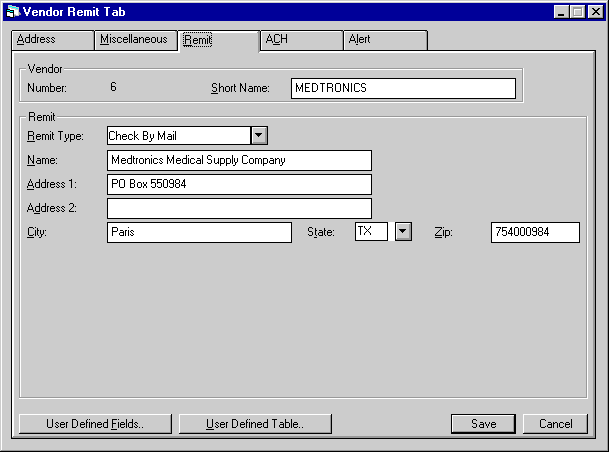Screen dimensions: 609x452
Task: Click the Short Name field containing MEDTRONICS
Action: pyautogui.click(x=403, y=88)
